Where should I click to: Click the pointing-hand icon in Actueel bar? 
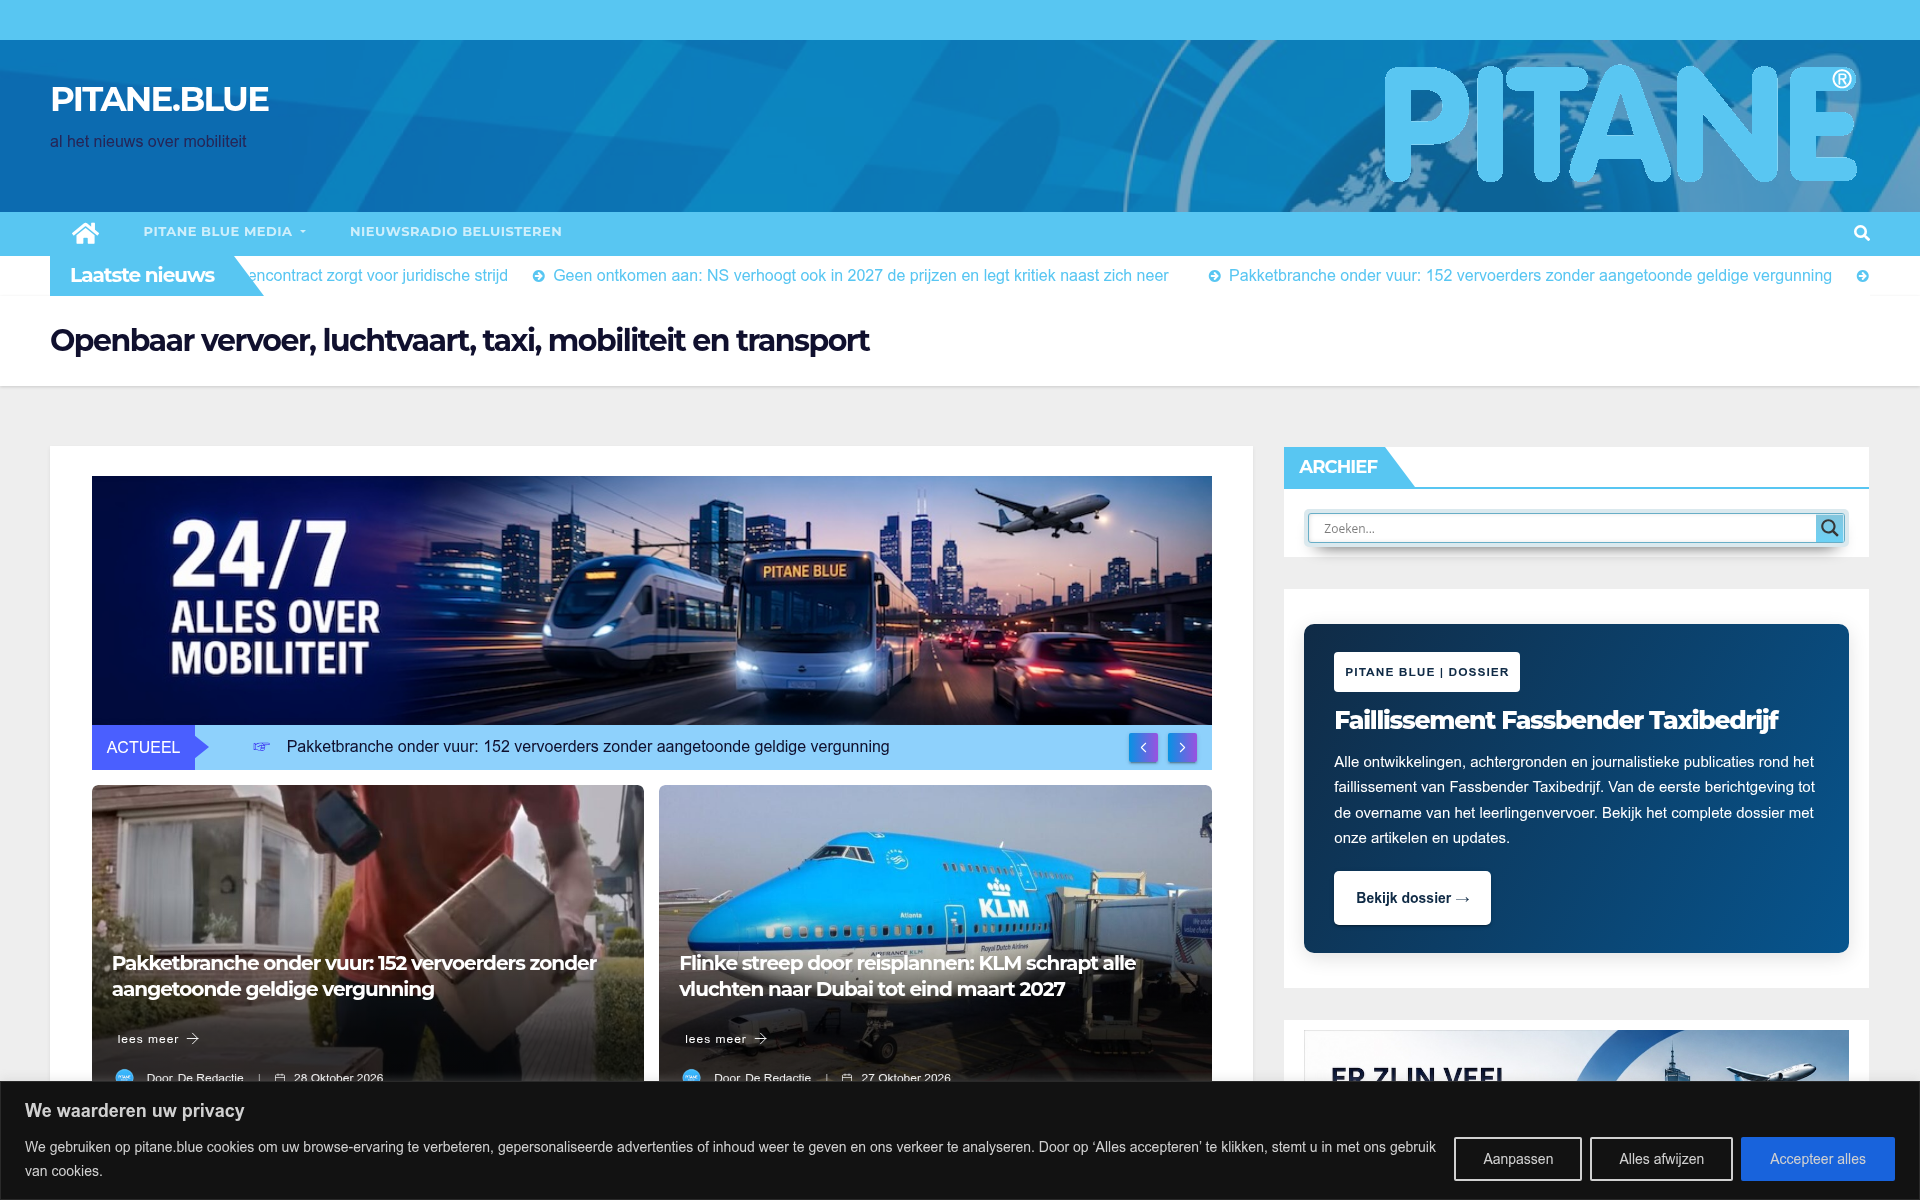pos(261,746)
